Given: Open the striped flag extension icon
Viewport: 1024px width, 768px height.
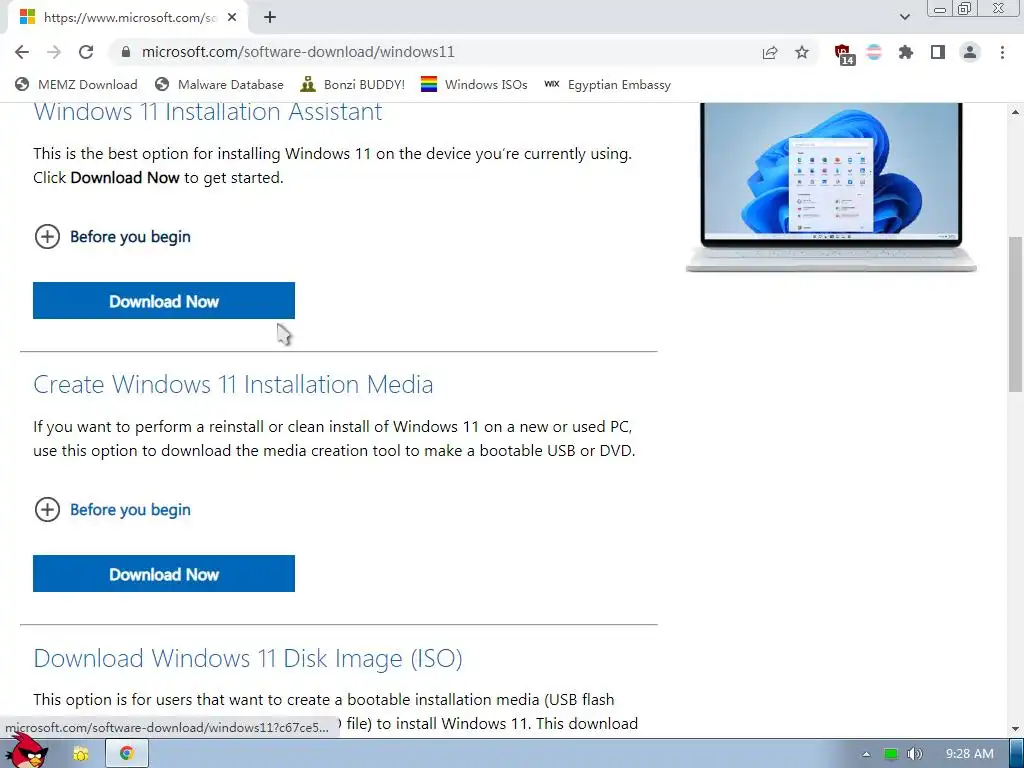Looking at the screenshot, I should click(x=874, y=52).
